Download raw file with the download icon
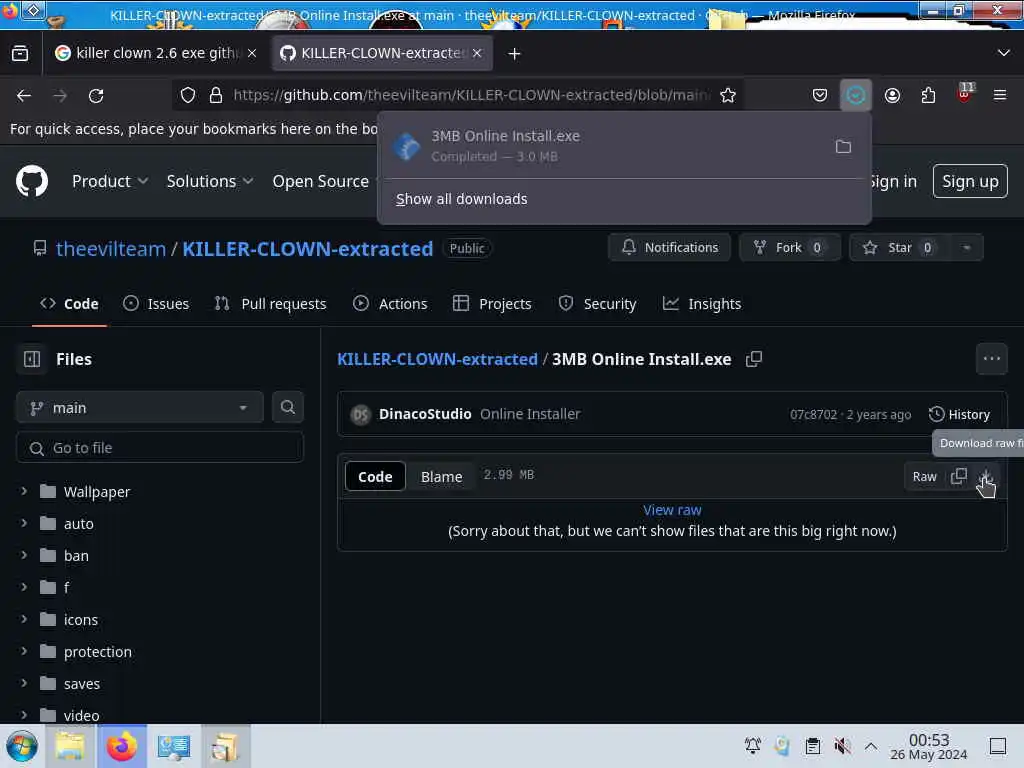The height and width of the screenshot is (768, 1024). (x=986, y=476)
